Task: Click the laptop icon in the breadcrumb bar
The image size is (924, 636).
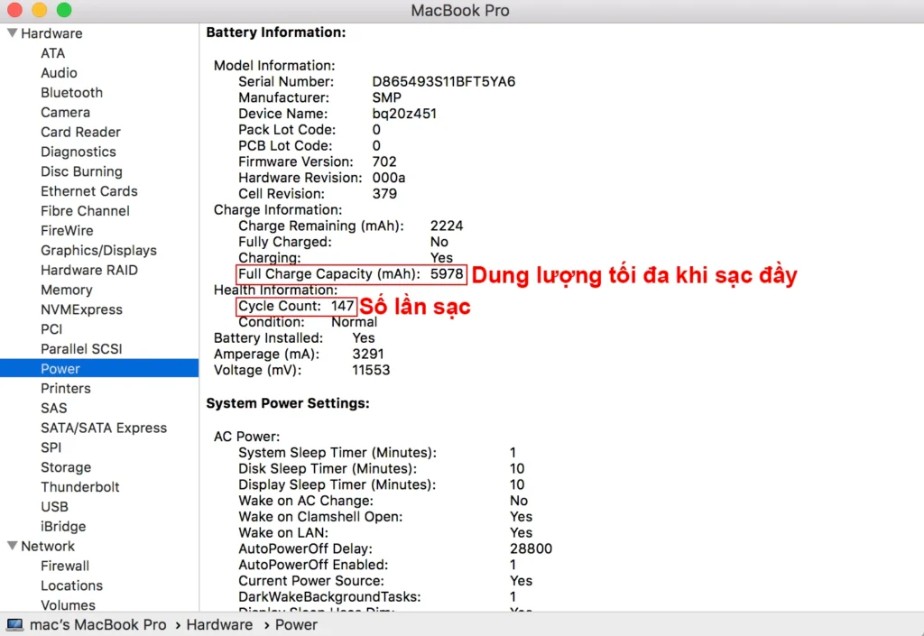Action: tap(16, 624)
